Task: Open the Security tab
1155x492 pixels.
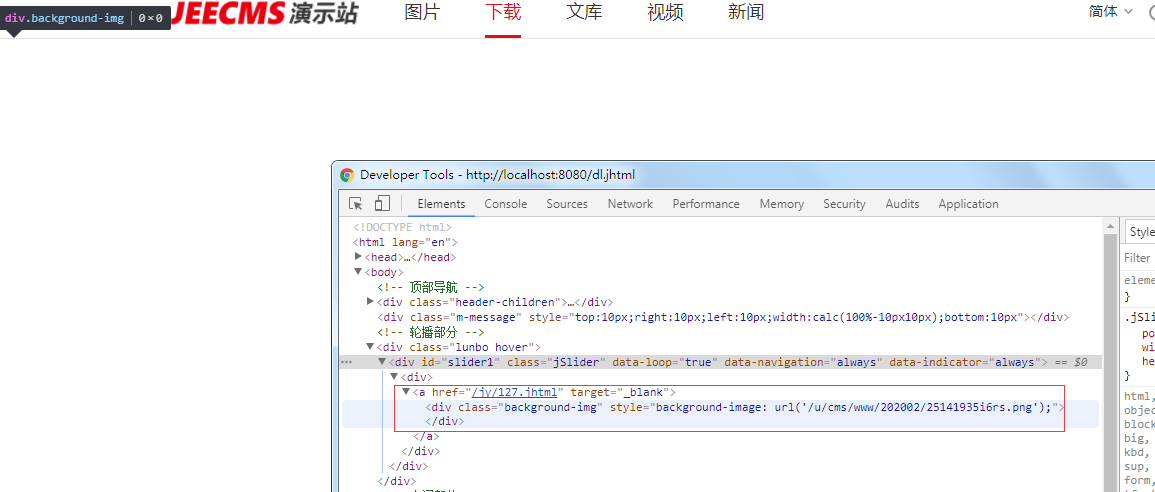Action: [844, 204]
